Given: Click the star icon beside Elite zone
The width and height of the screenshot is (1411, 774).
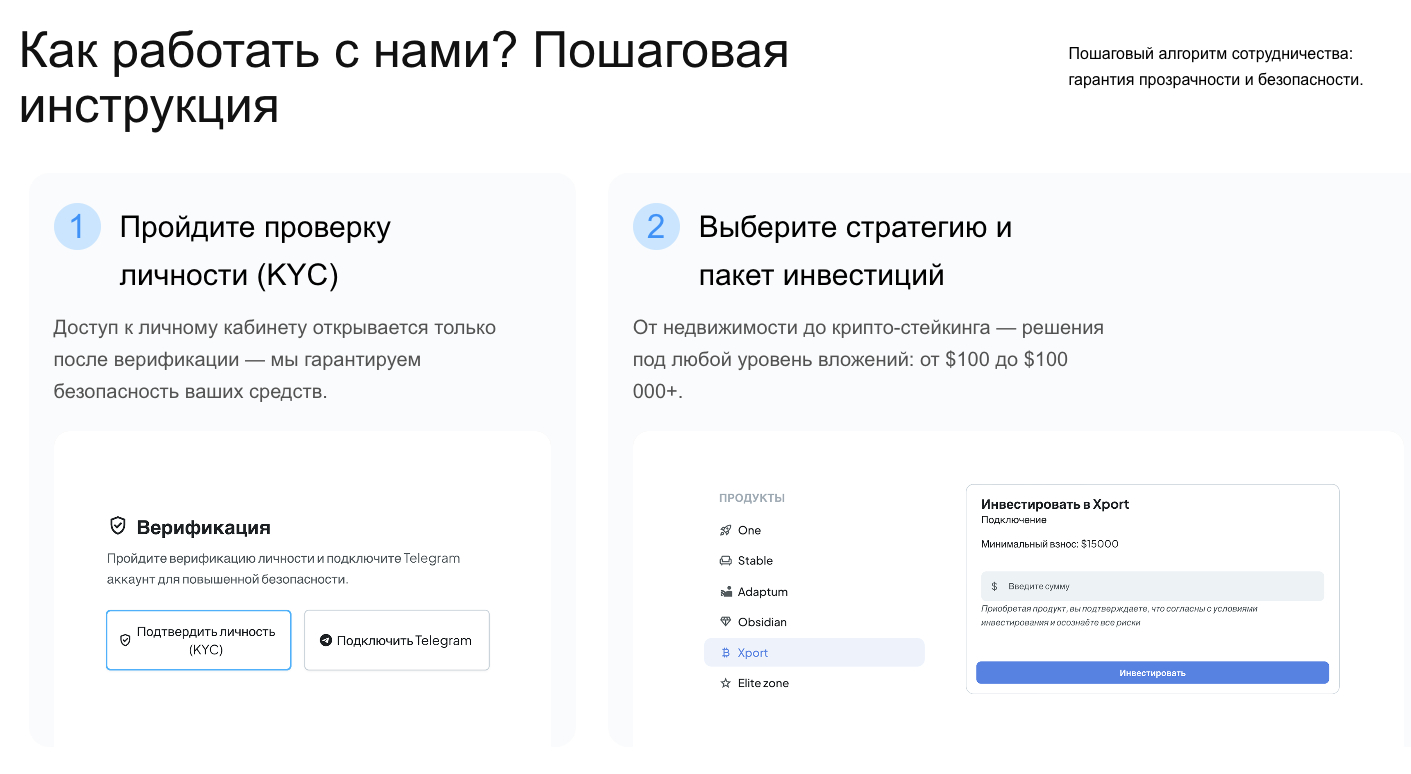Looking at the screenshot, I should tap(726, 684).
